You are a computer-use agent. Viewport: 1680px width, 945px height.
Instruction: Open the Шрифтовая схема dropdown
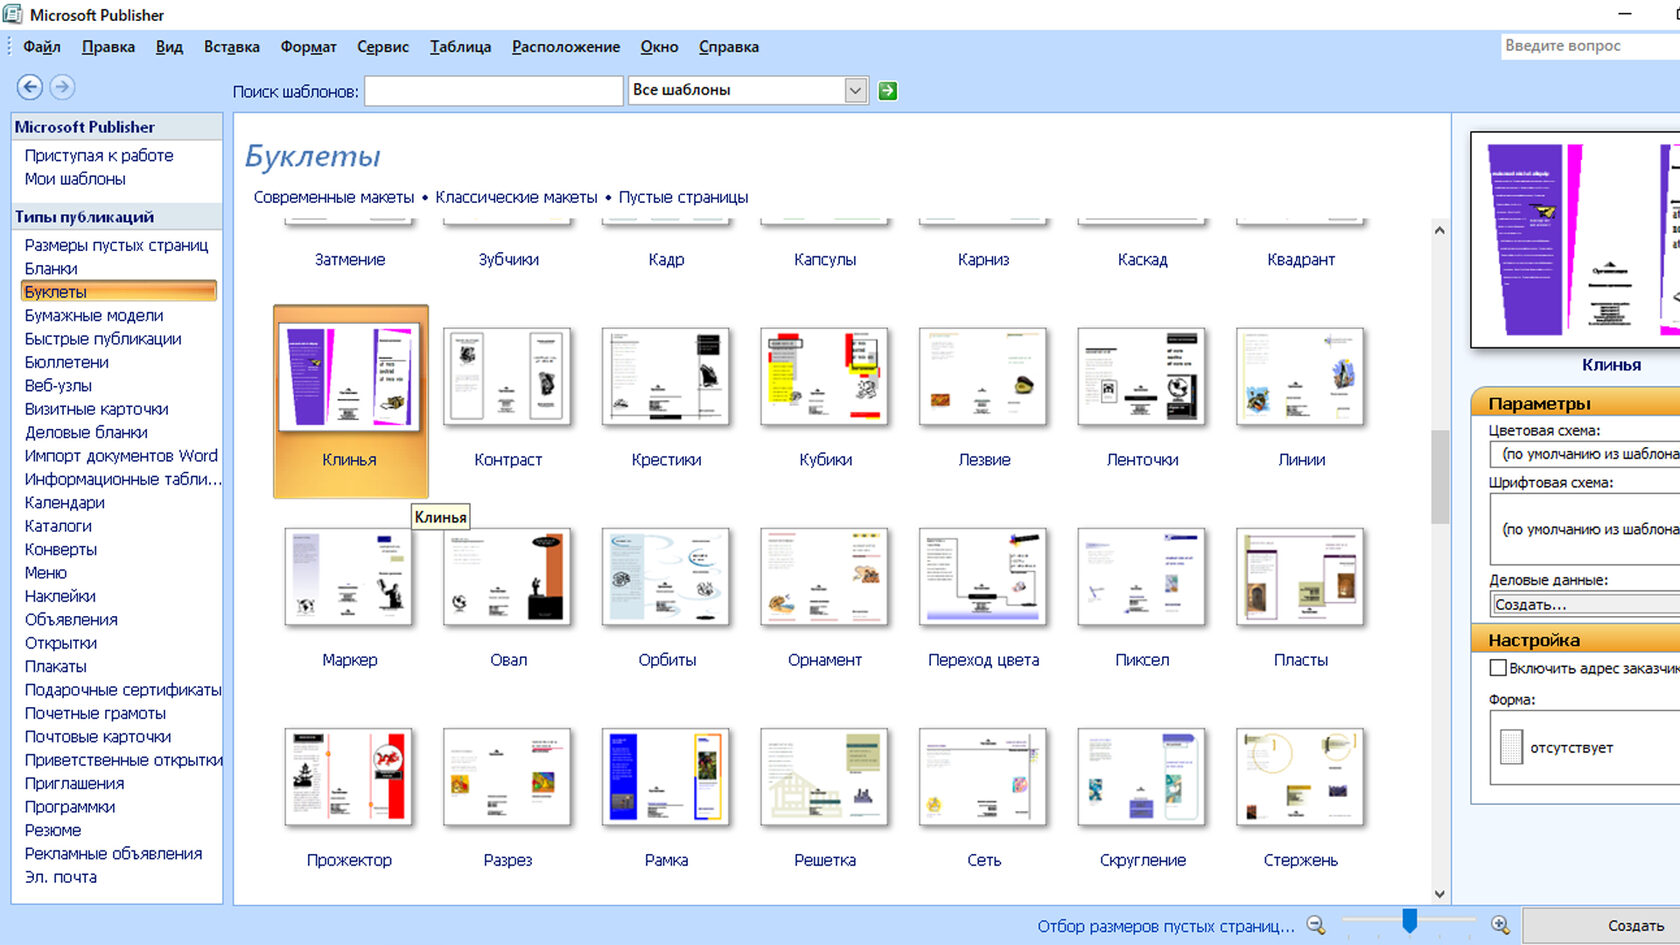[1585, 529]
